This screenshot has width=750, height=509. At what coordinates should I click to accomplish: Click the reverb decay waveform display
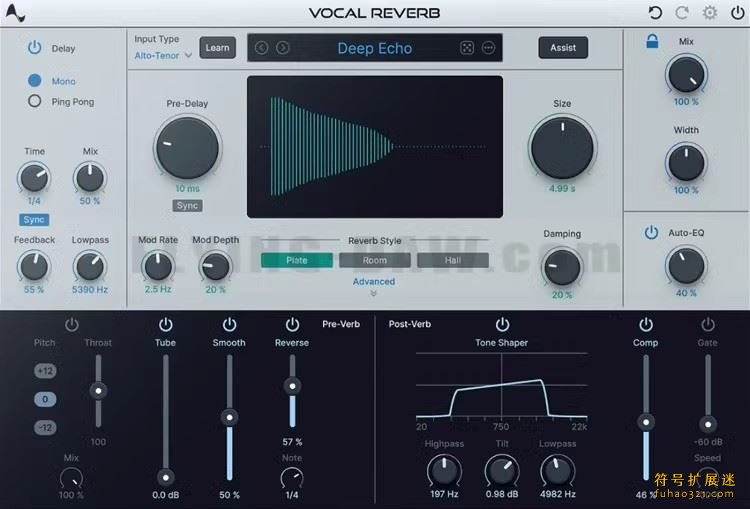click(x=375, y=147)
